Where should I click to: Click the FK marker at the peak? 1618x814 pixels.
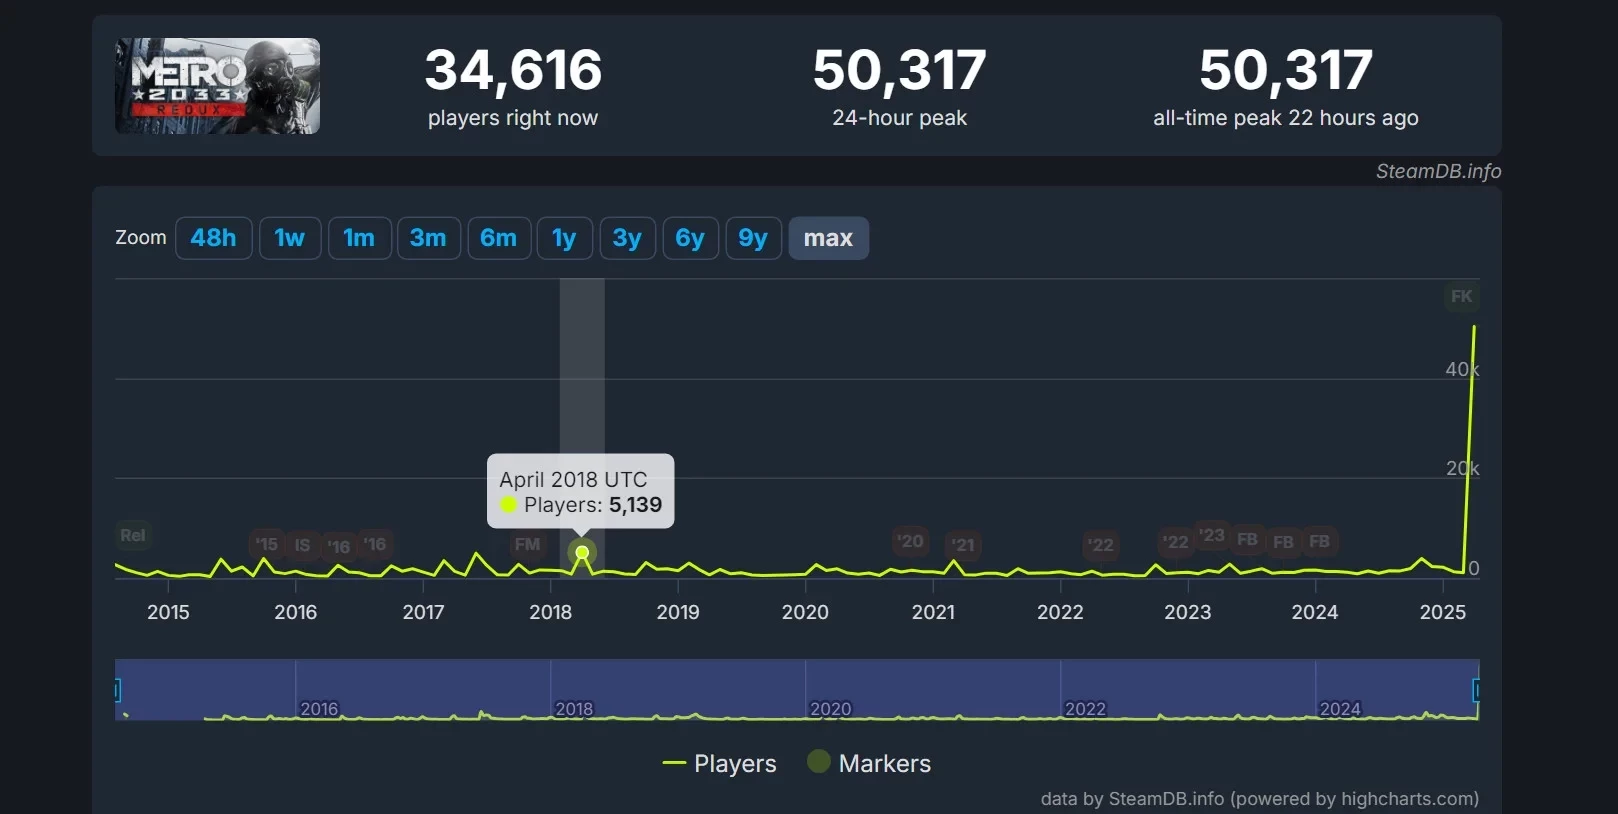[1461, 296]
